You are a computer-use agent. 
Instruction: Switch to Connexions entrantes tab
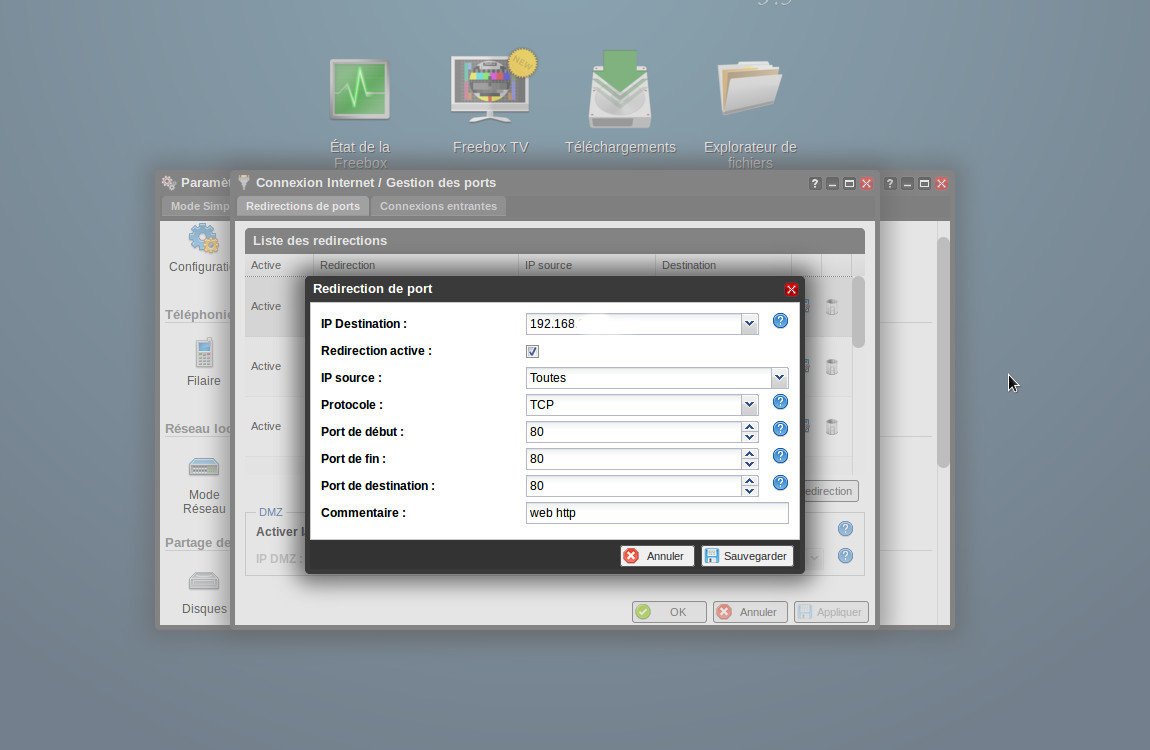(x=439, y=206)
